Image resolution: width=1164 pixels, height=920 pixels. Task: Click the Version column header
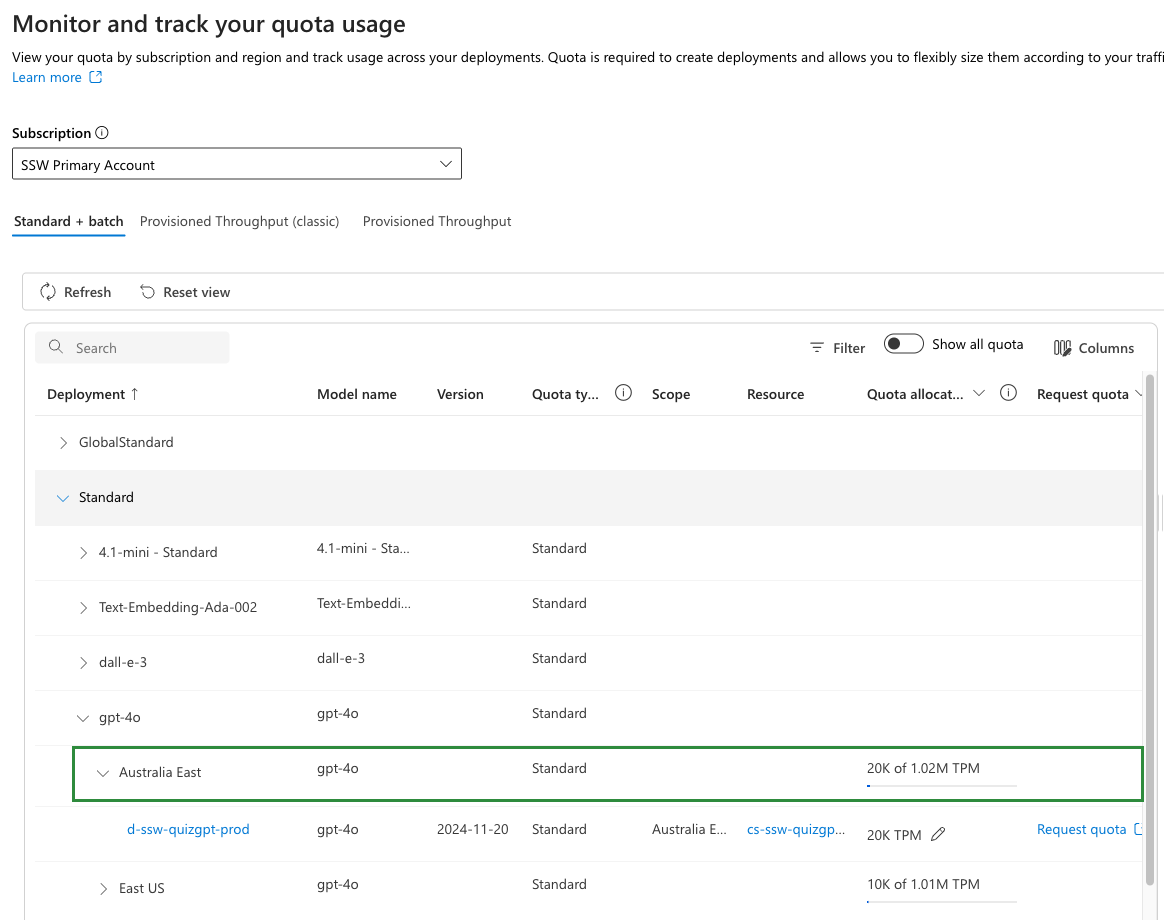tap(460, 394)
